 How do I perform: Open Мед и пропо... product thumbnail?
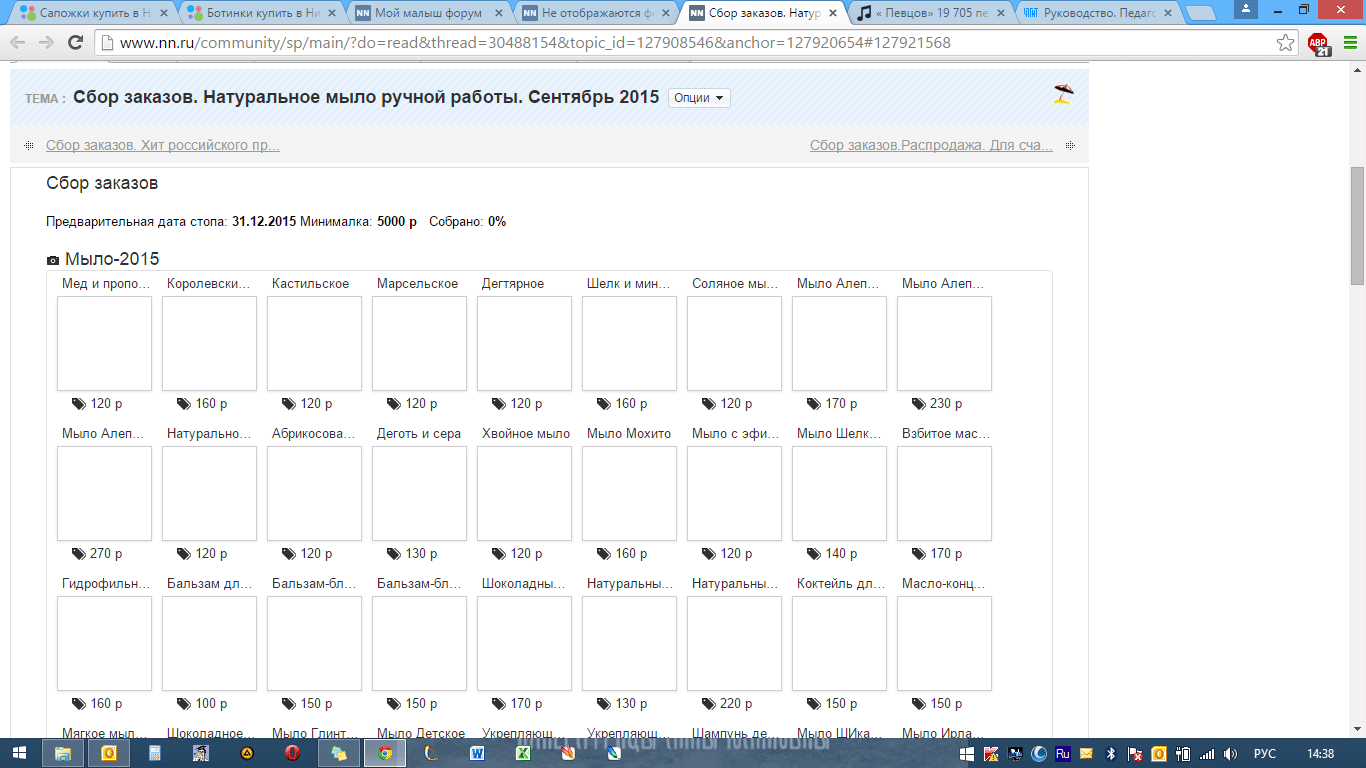tap(104, 344)
